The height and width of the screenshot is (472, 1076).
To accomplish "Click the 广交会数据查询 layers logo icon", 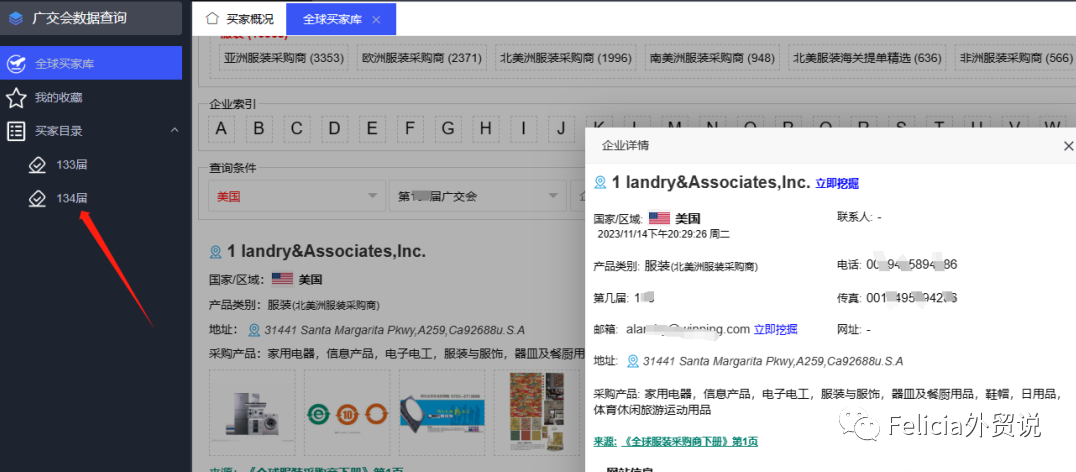I will 16,19.
